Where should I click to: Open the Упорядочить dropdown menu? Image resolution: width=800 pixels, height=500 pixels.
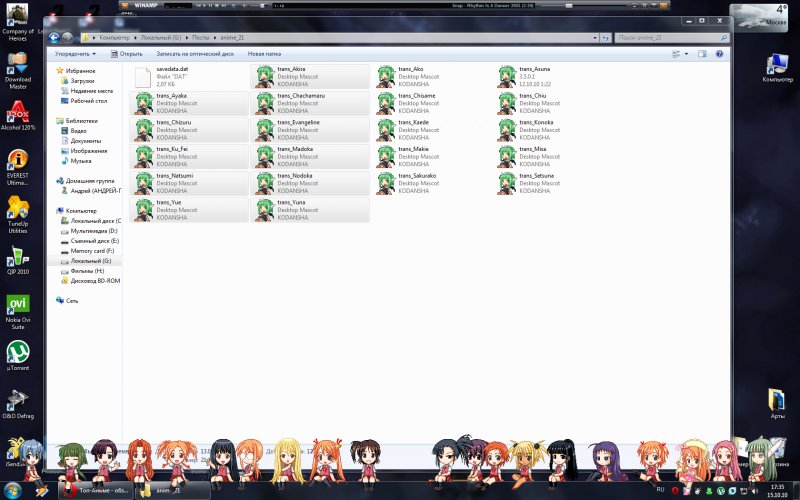click(75, 54)
